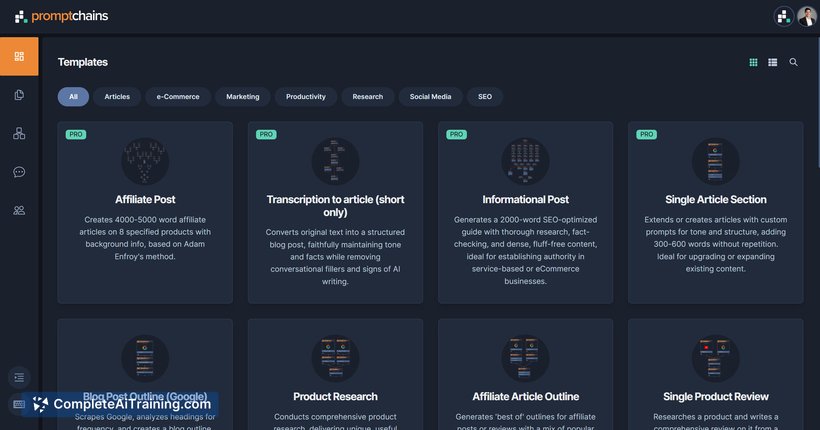Filter templates by Social Media
820x430 pixels.
(x=430, y=97)
